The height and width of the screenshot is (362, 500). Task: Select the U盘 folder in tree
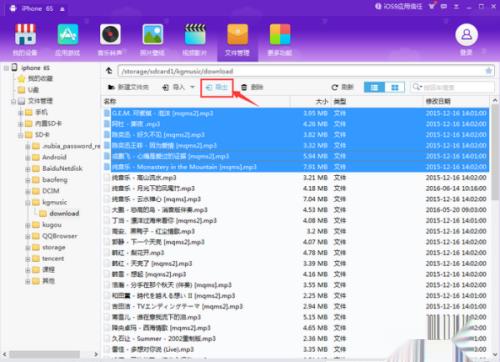(x=33, y=90)
